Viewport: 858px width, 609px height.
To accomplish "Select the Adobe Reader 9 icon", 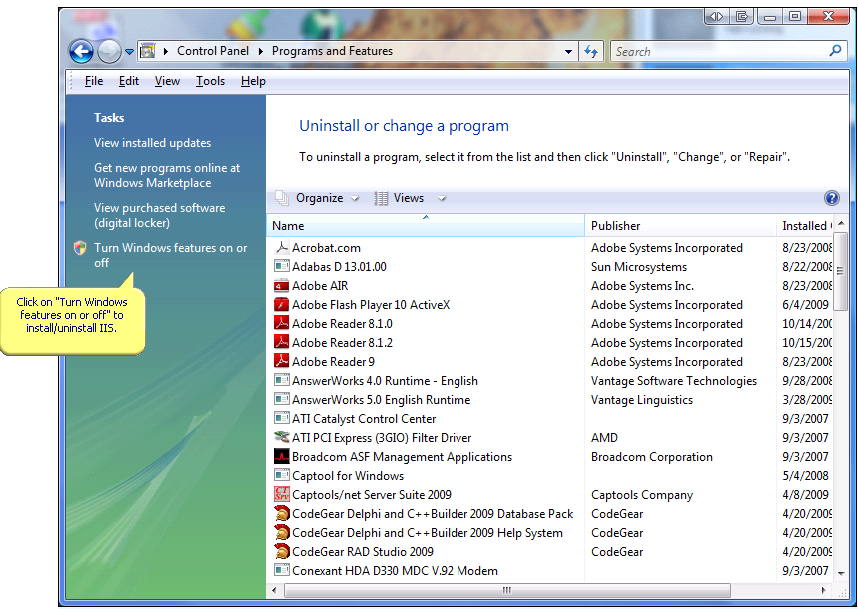I will point(283,361).
